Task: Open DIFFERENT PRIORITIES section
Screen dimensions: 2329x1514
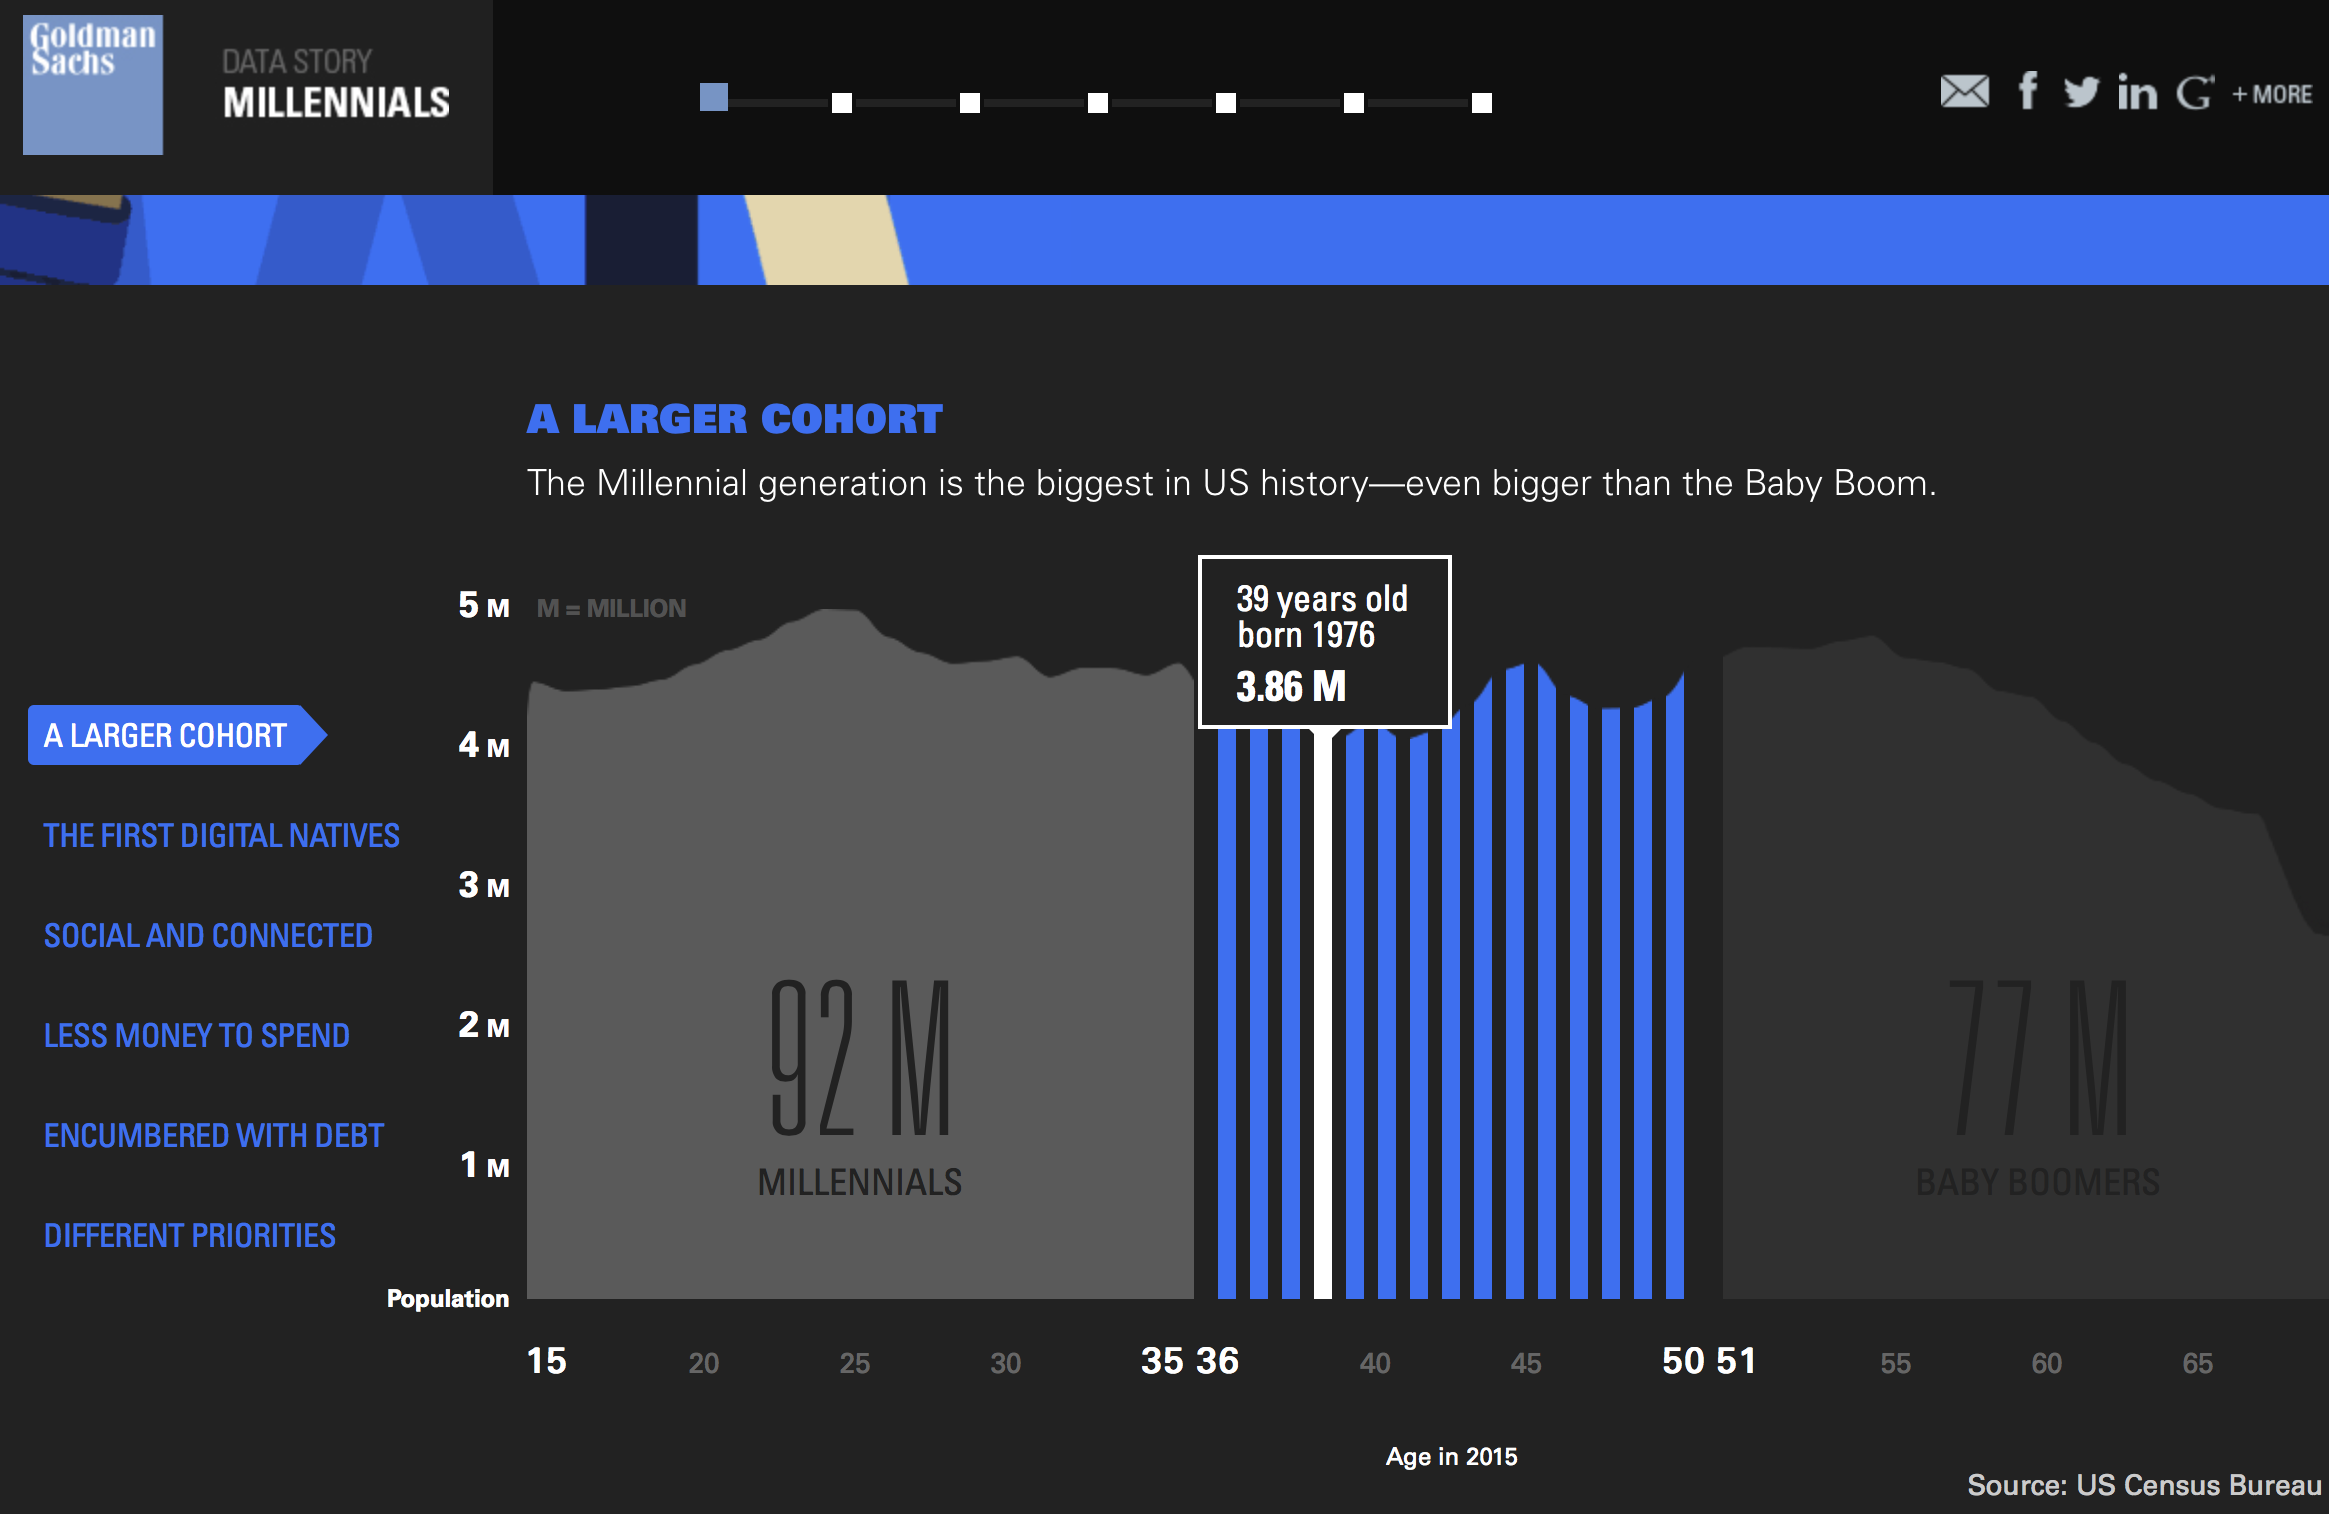Action: coord(190,1235)
